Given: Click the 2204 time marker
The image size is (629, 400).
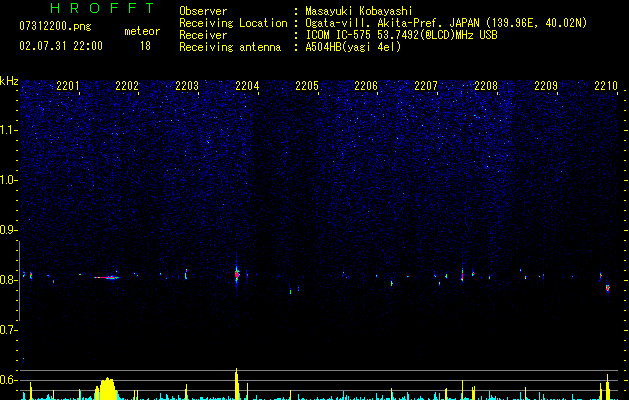Looking at the screenshot, I should click(247, 85).
